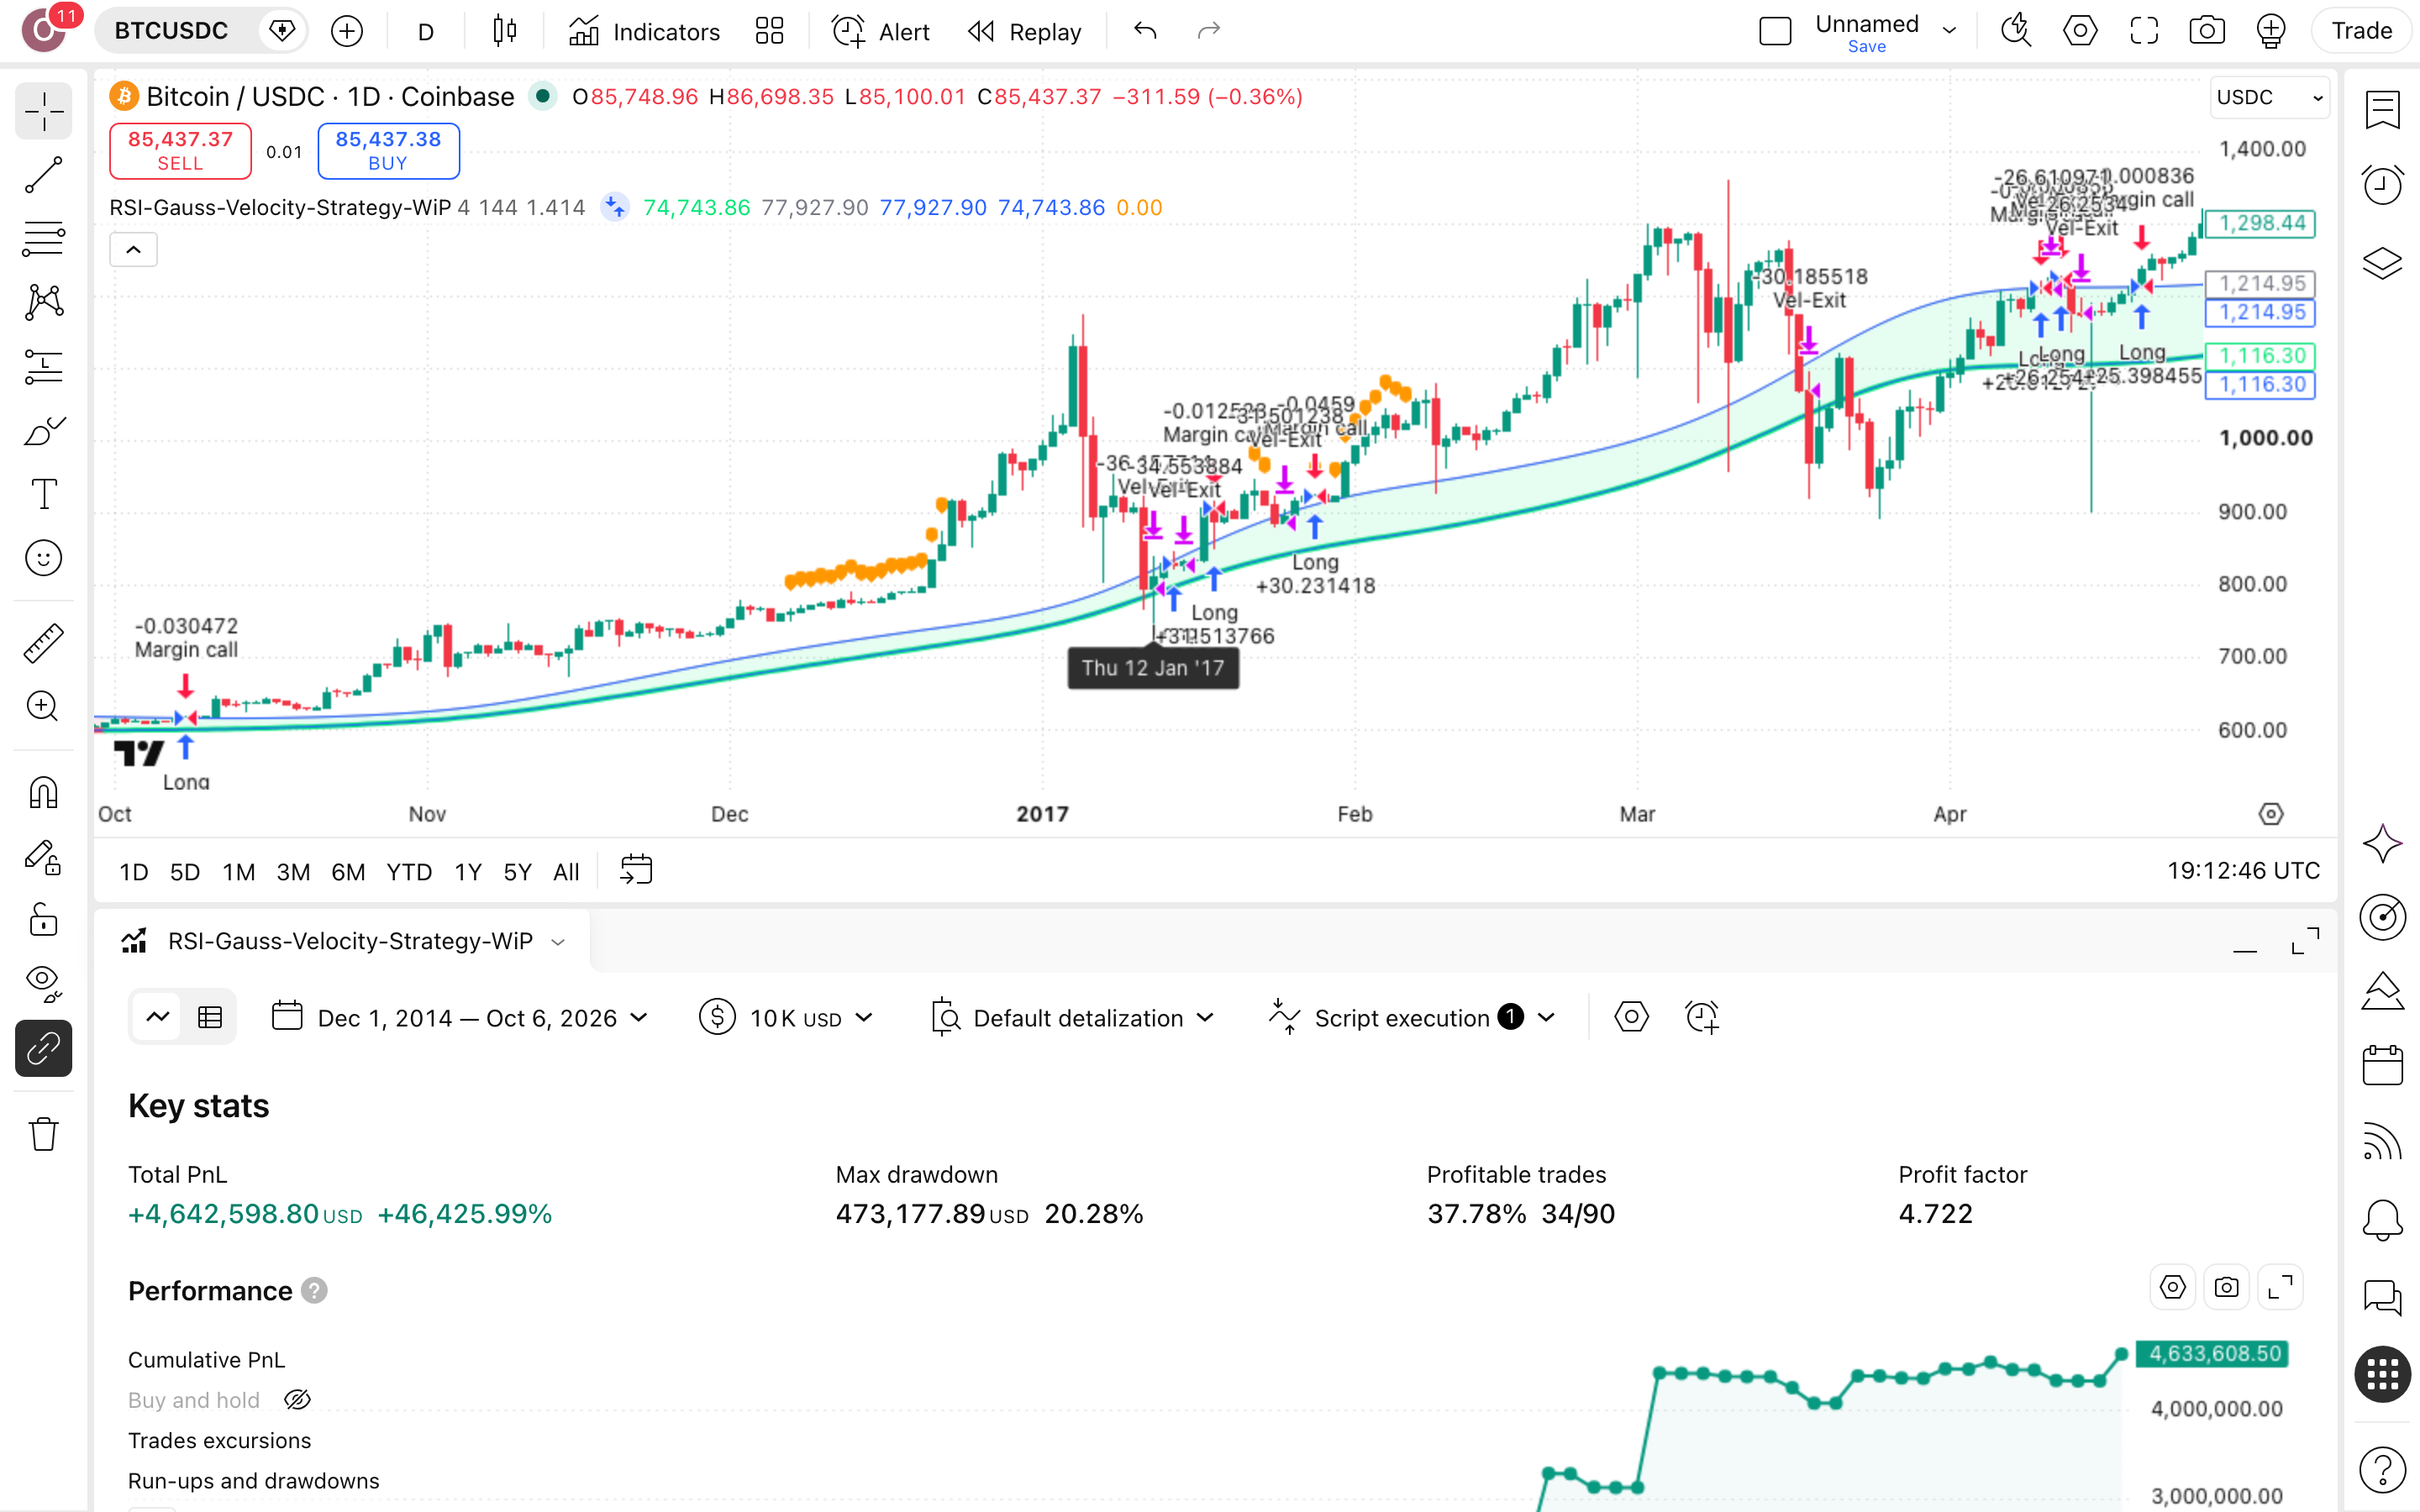
Task: Click the BUY 85,437.38 button
Action: coord(388,151)
